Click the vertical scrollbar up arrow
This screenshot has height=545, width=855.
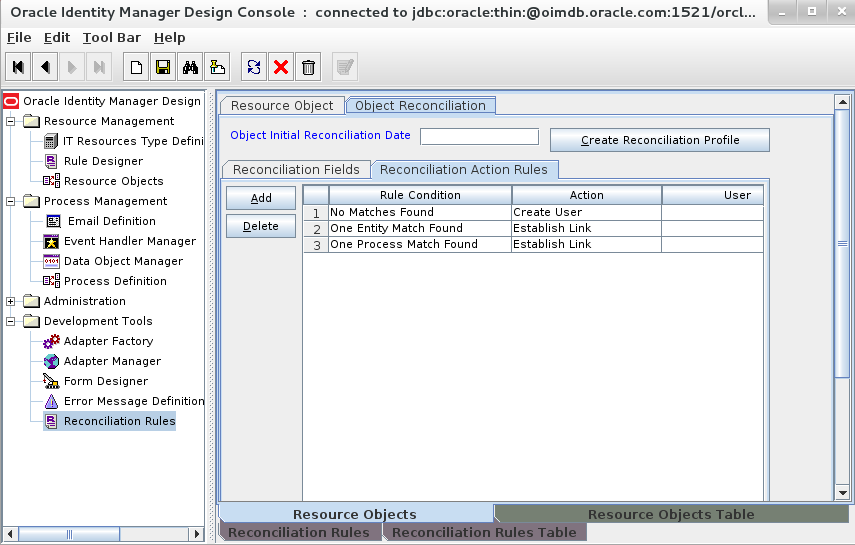pos(842,102)
